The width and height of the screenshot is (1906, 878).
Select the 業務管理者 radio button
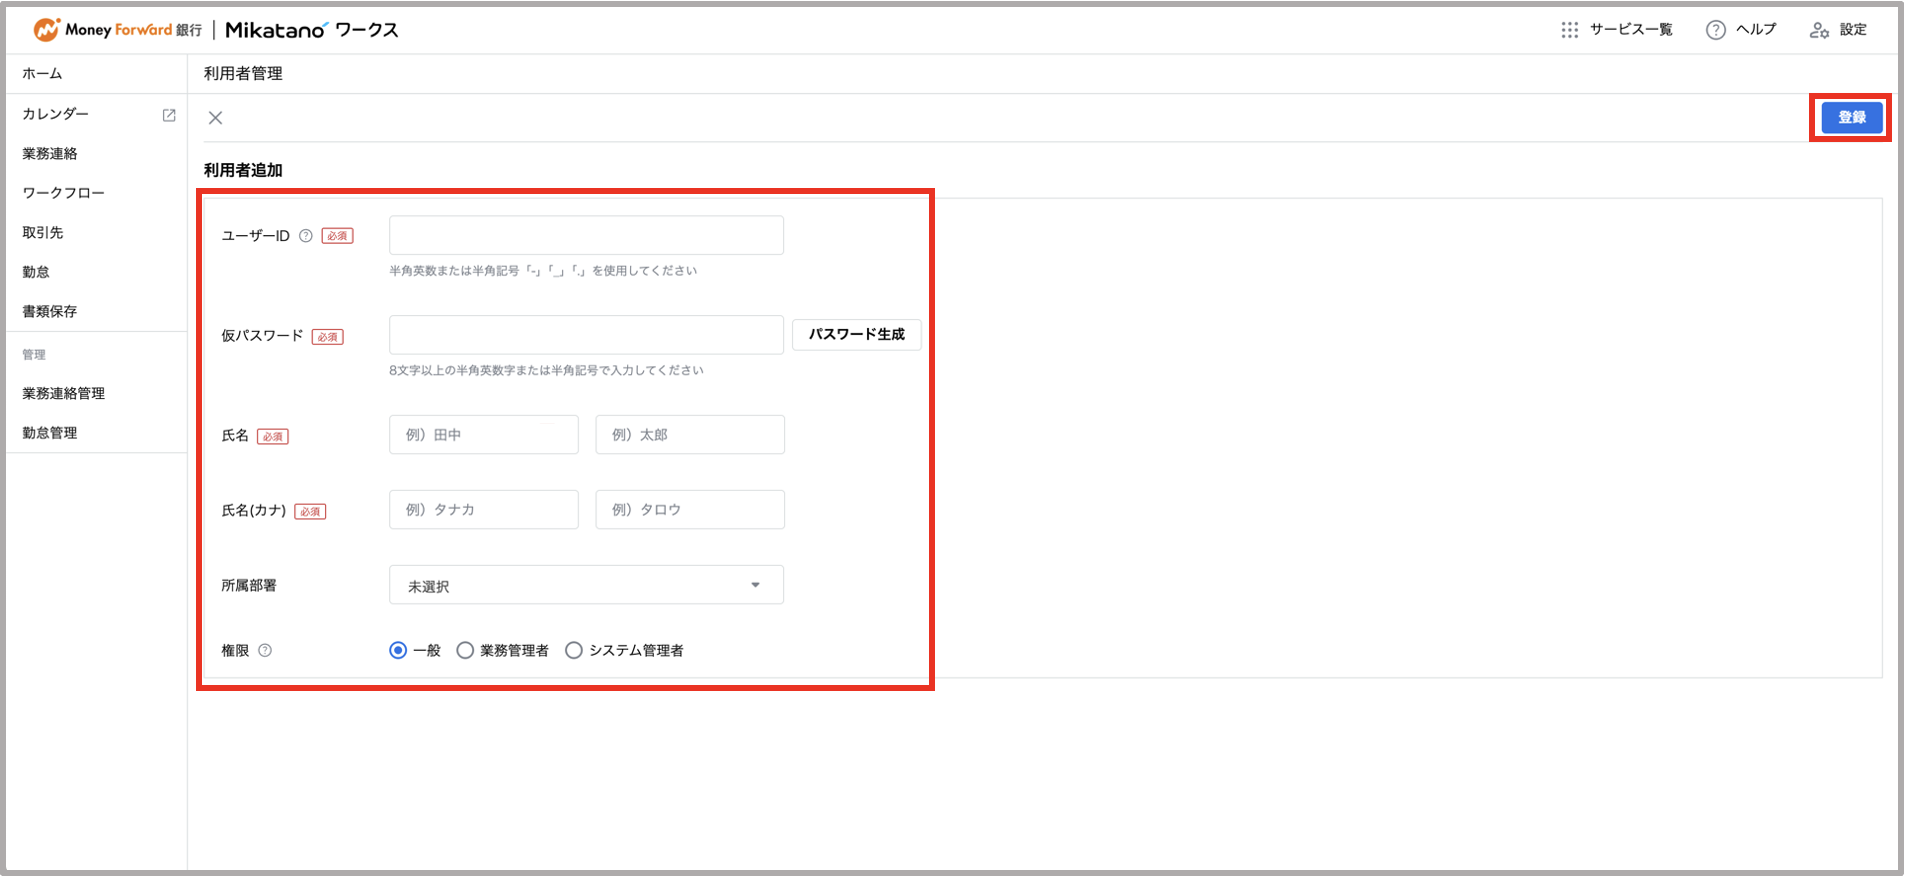click(465, 650)
